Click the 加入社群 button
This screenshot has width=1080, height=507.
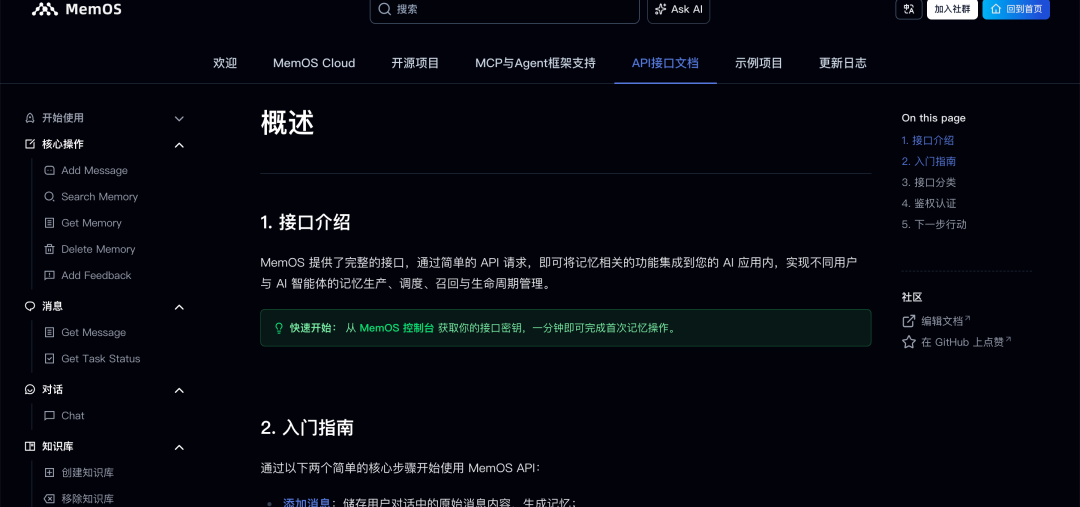(952, 9)
